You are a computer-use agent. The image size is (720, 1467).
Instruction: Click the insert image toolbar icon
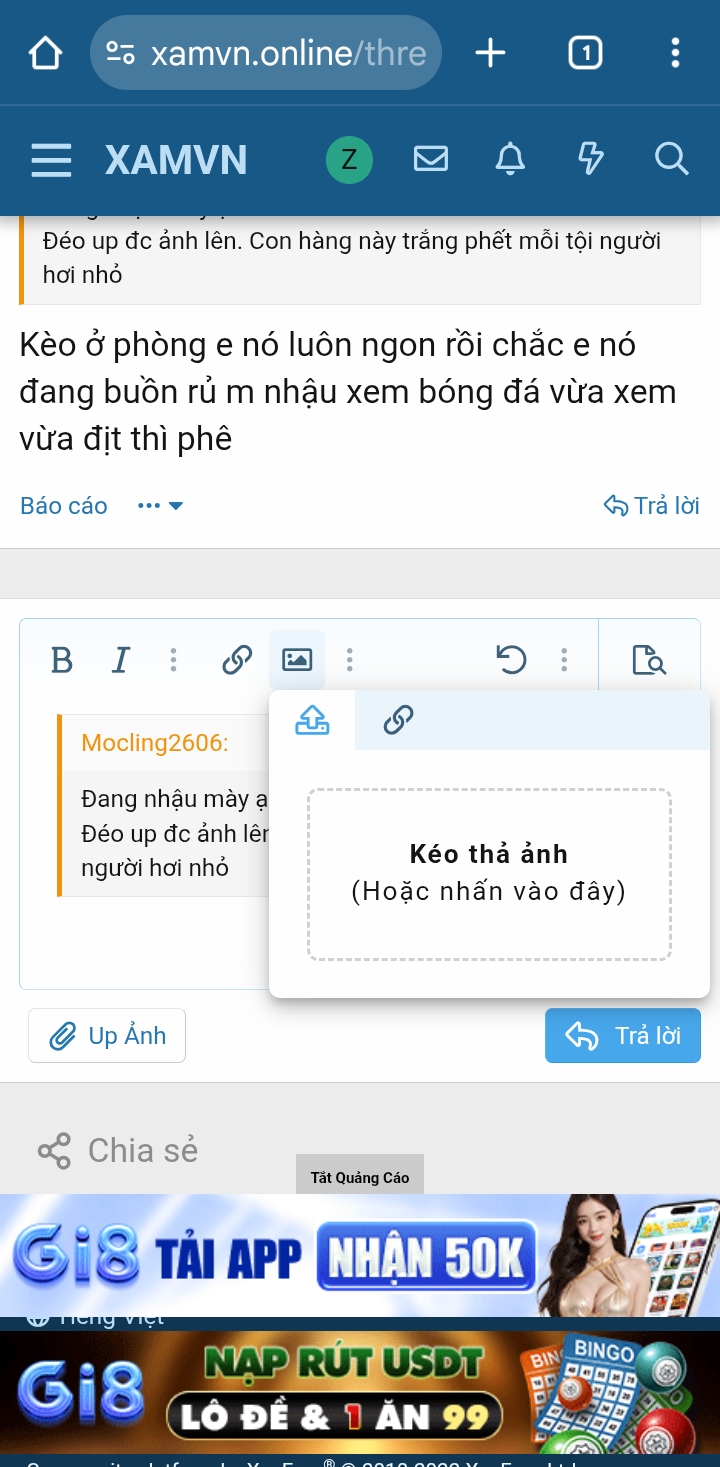point(296,659)
